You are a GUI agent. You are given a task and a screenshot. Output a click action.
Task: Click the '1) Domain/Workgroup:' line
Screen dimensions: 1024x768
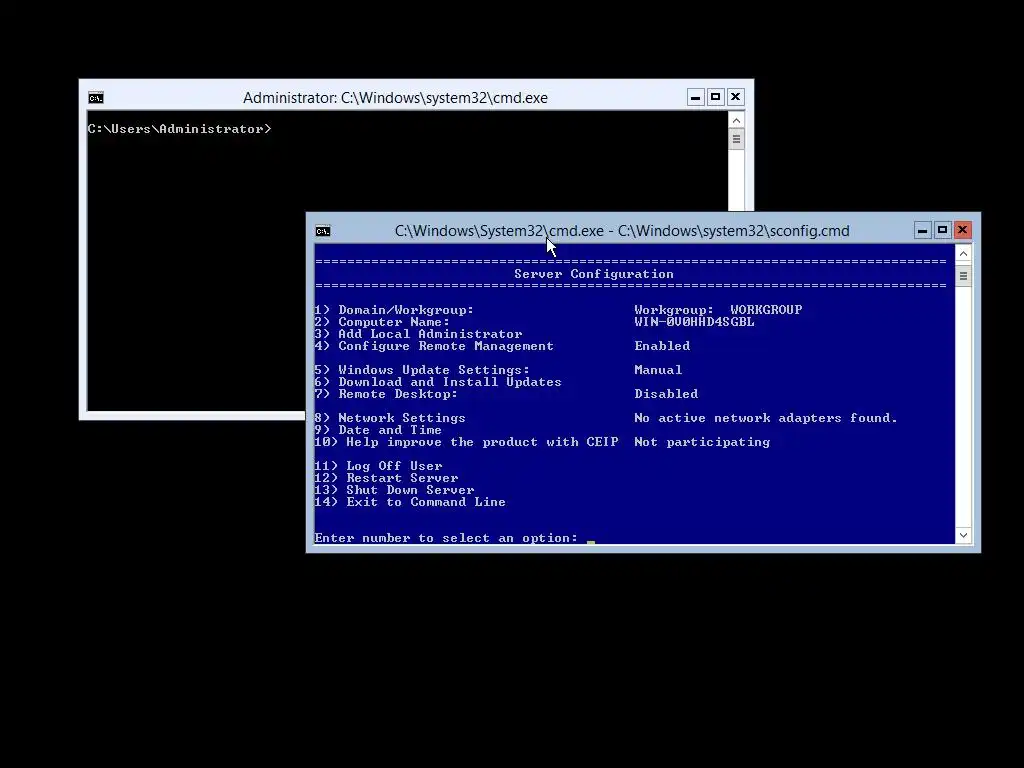(x=394, y=310)
